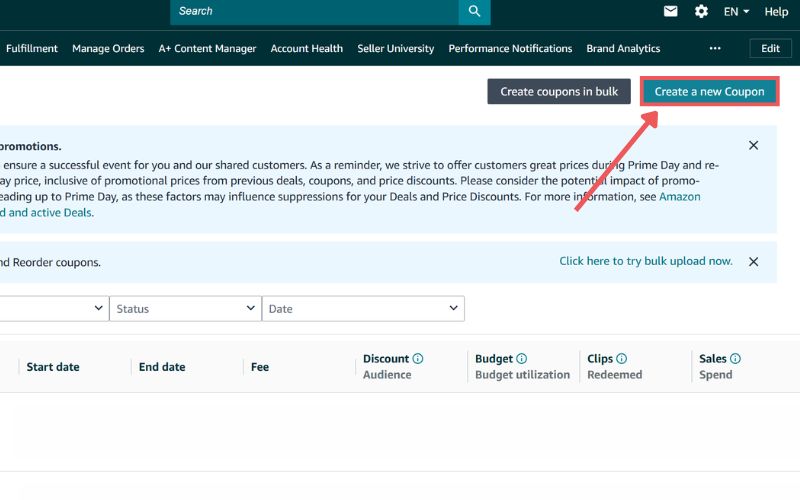Image resolution: width=800 pixels, height=500 pixels.
Task: Click the Budget info icon
Action: (521, 359)
